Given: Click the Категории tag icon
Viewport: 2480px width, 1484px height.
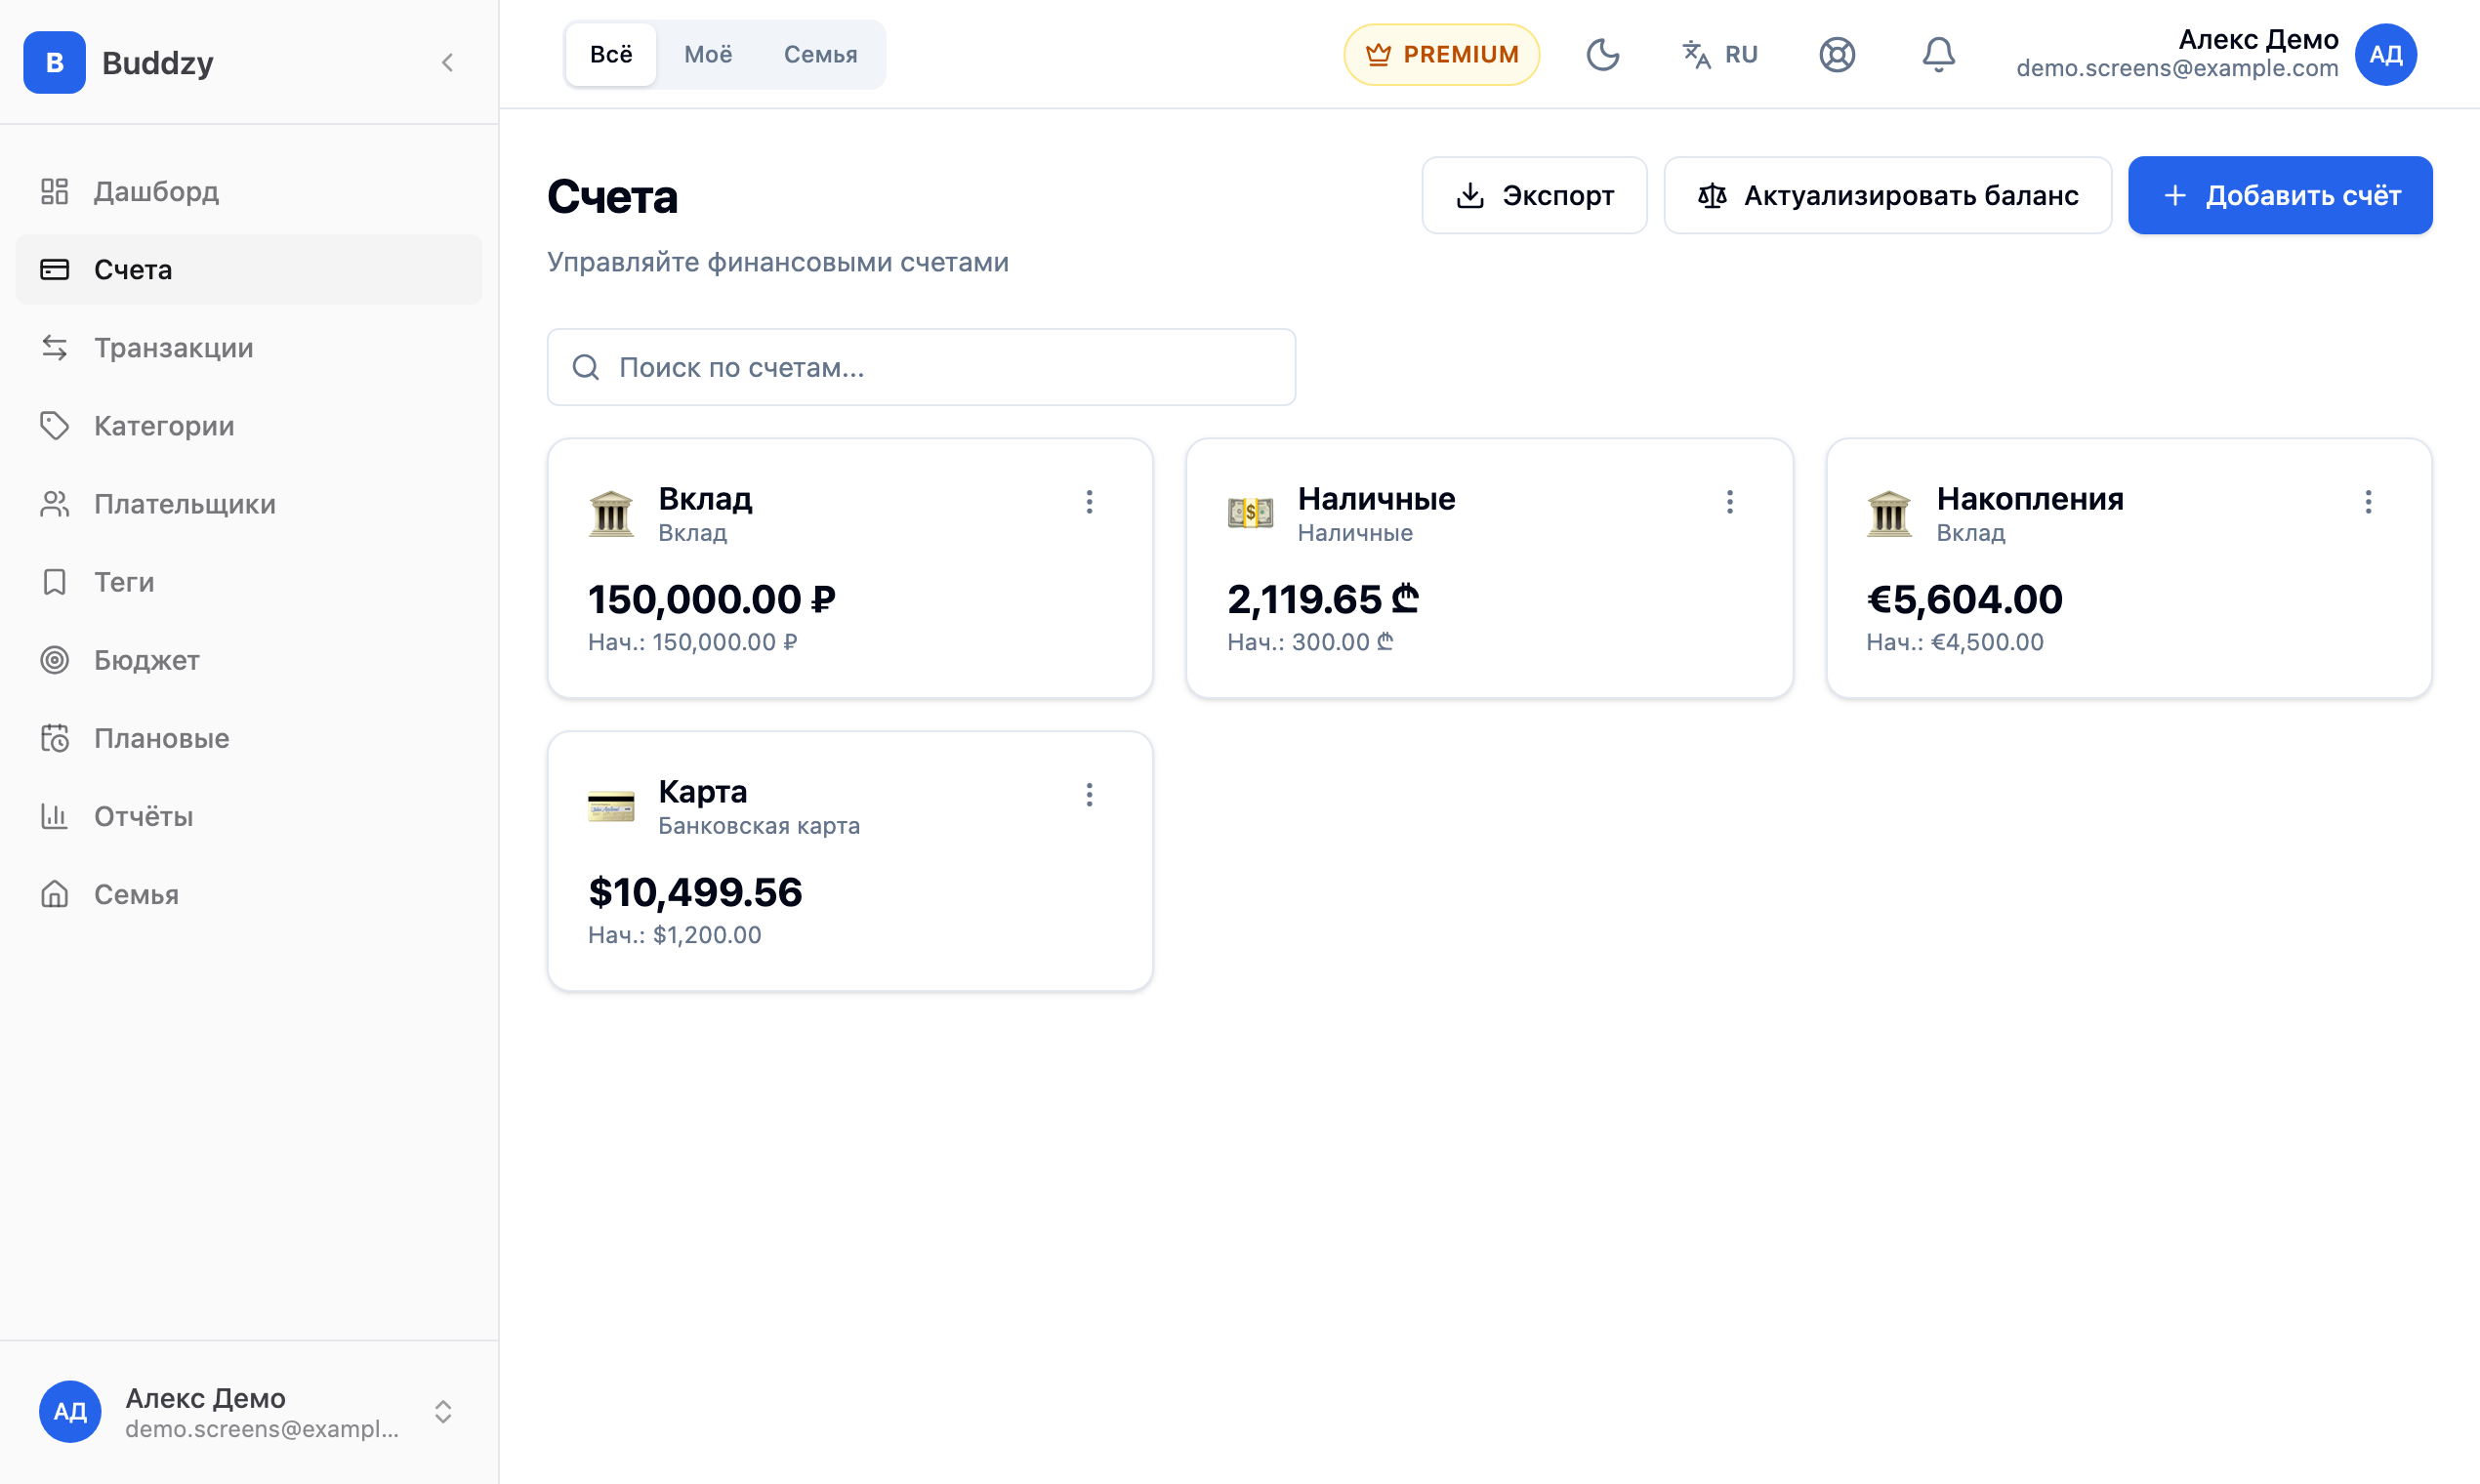Looking at the screenshot, I should pos(54,425).
